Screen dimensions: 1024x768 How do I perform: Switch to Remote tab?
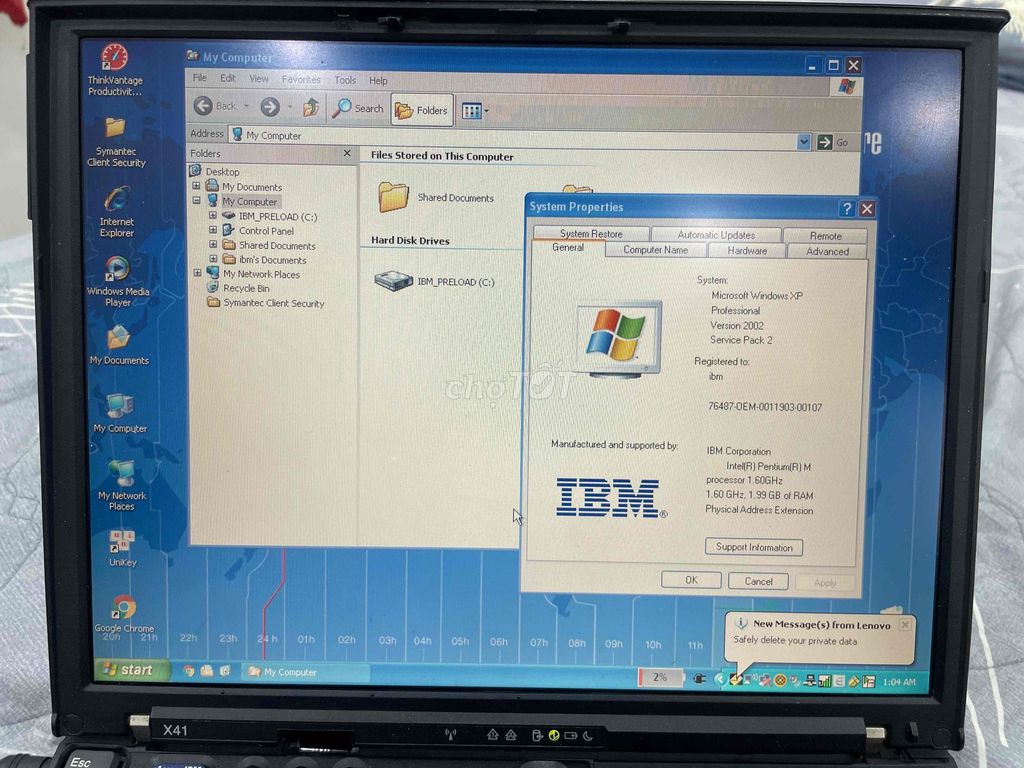825,236
